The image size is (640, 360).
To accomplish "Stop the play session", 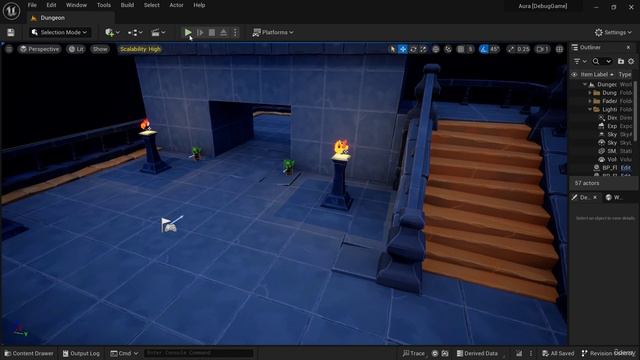I will coord(212,32).
